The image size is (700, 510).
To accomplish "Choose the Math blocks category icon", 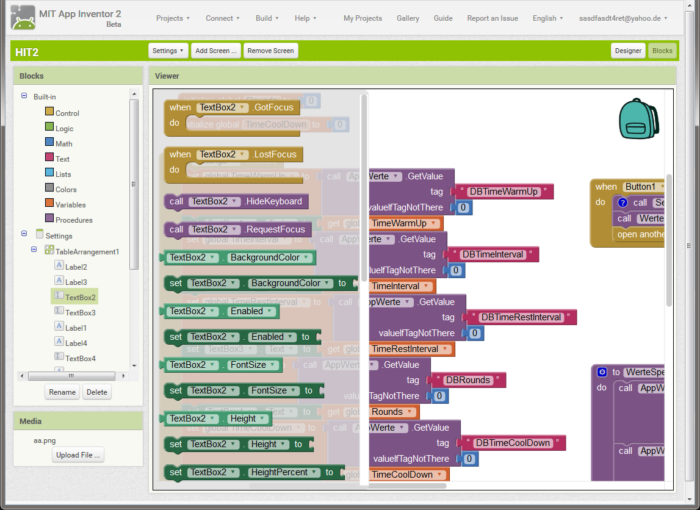I will 49,142.
